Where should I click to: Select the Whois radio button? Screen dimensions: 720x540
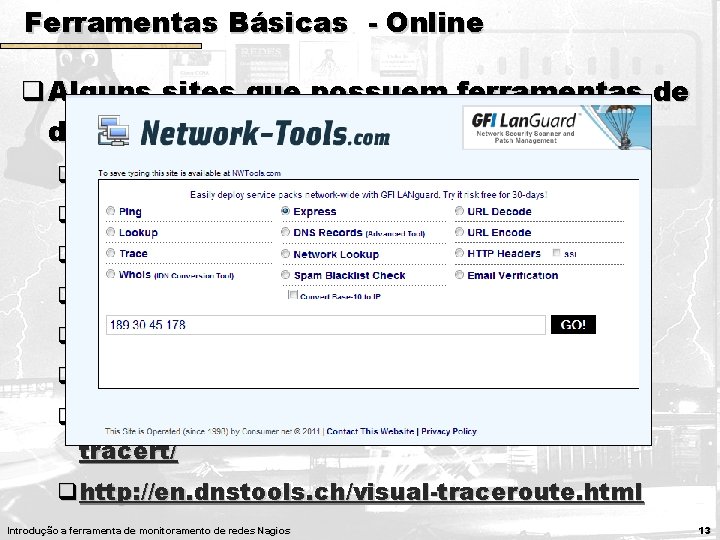click(x=111, y=274)
